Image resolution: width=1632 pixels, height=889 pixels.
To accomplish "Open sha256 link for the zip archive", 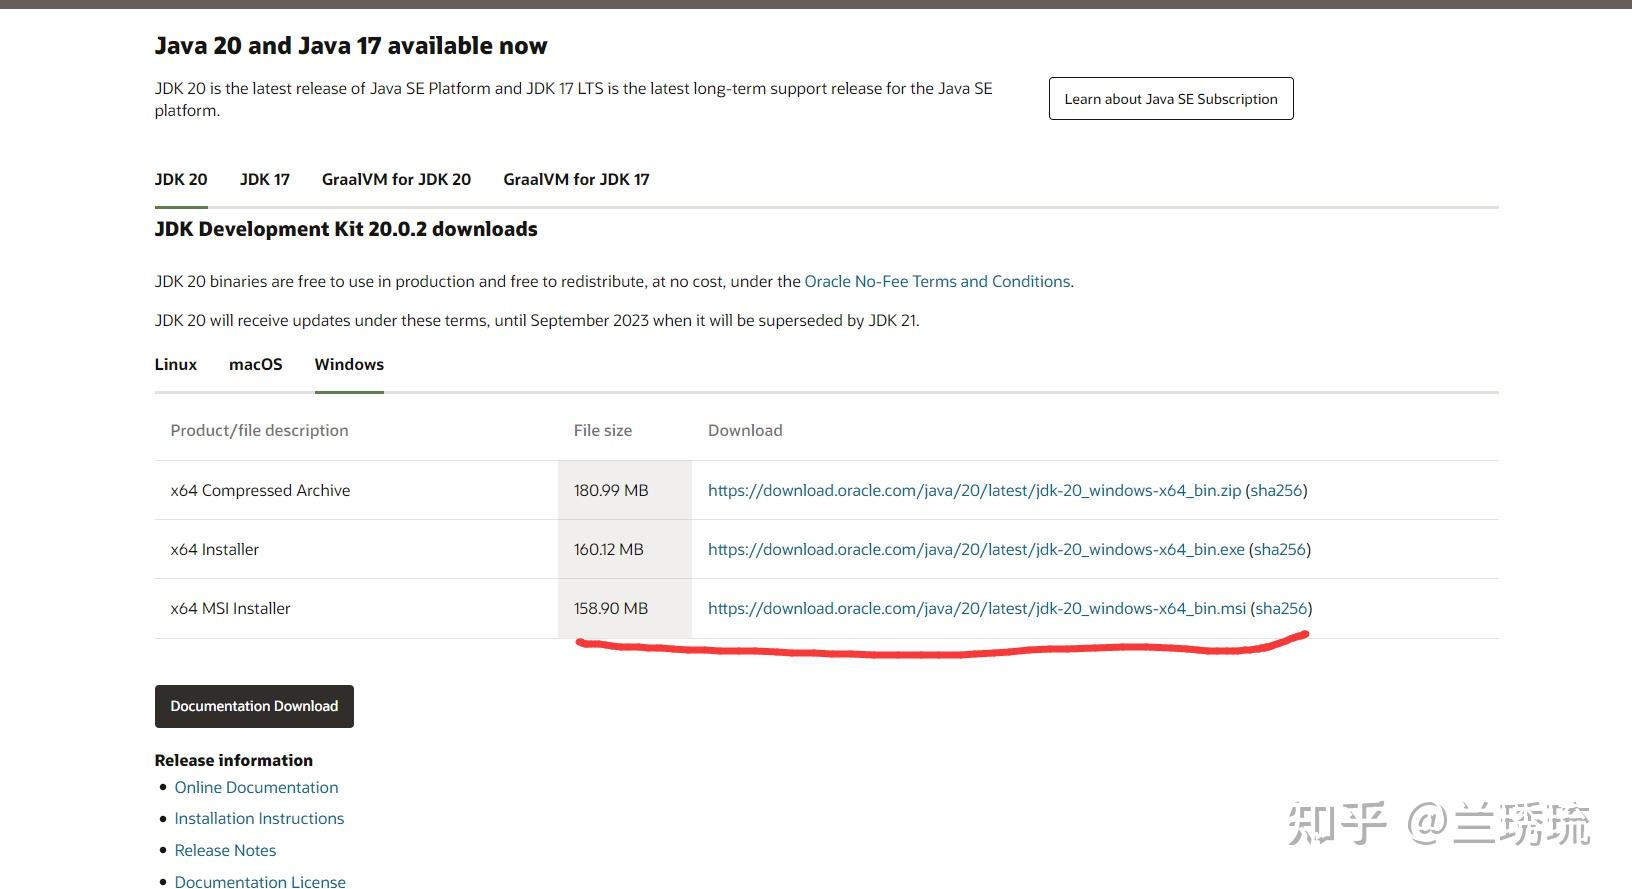I will click(1276, 491).
